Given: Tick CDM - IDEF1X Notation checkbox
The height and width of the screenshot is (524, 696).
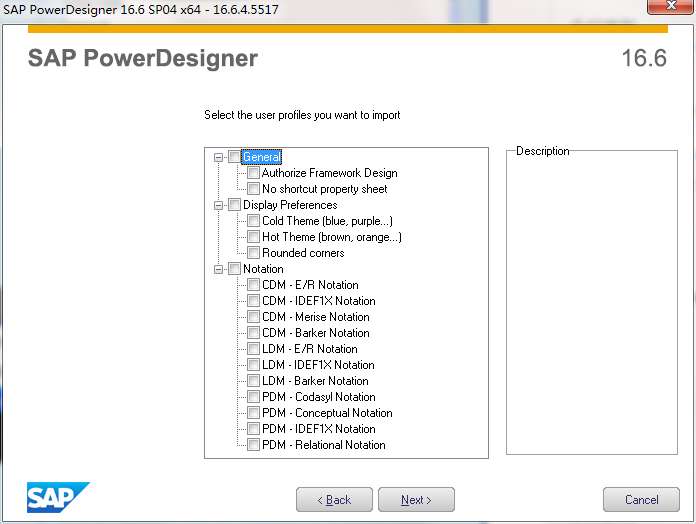Looking at the screenshot, I should (253, 300).
